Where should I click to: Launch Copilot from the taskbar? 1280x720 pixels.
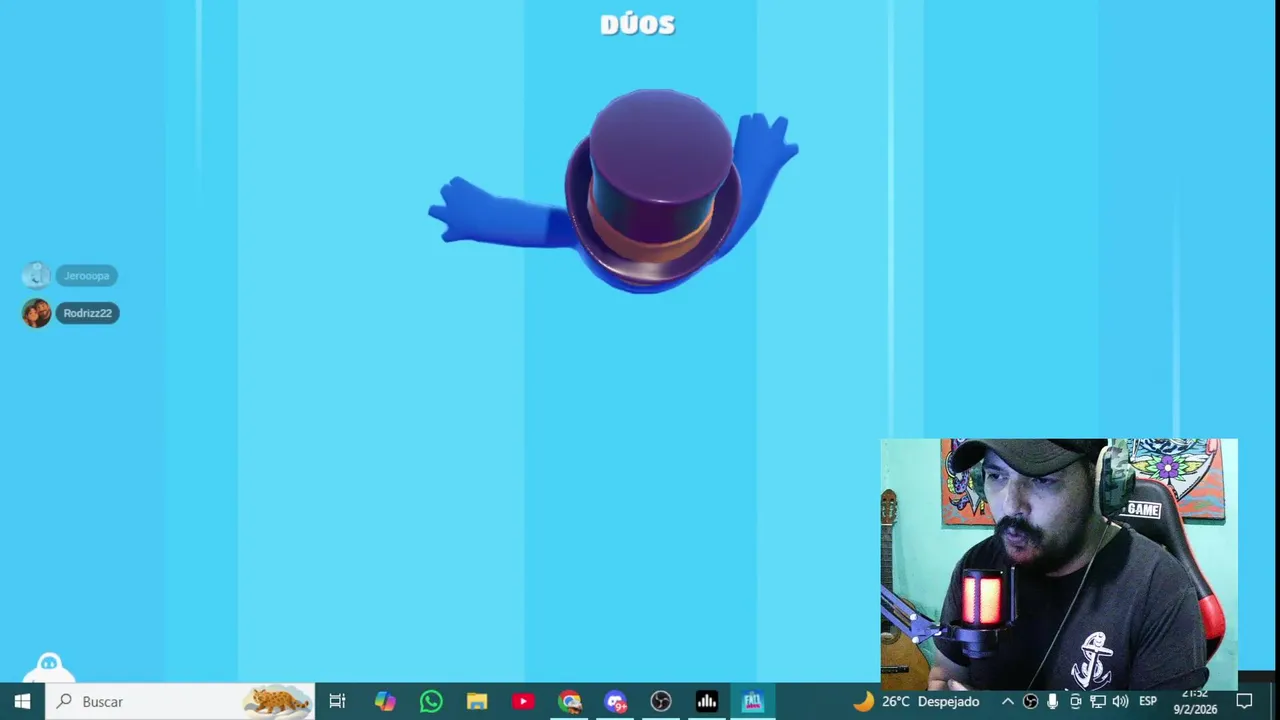(x=385, y=701)
